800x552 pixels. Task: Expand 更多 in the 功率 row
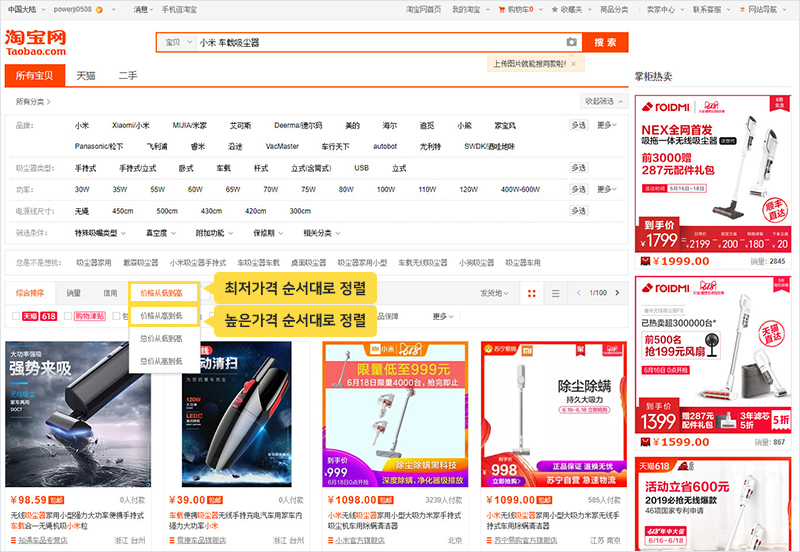point(607,189)
